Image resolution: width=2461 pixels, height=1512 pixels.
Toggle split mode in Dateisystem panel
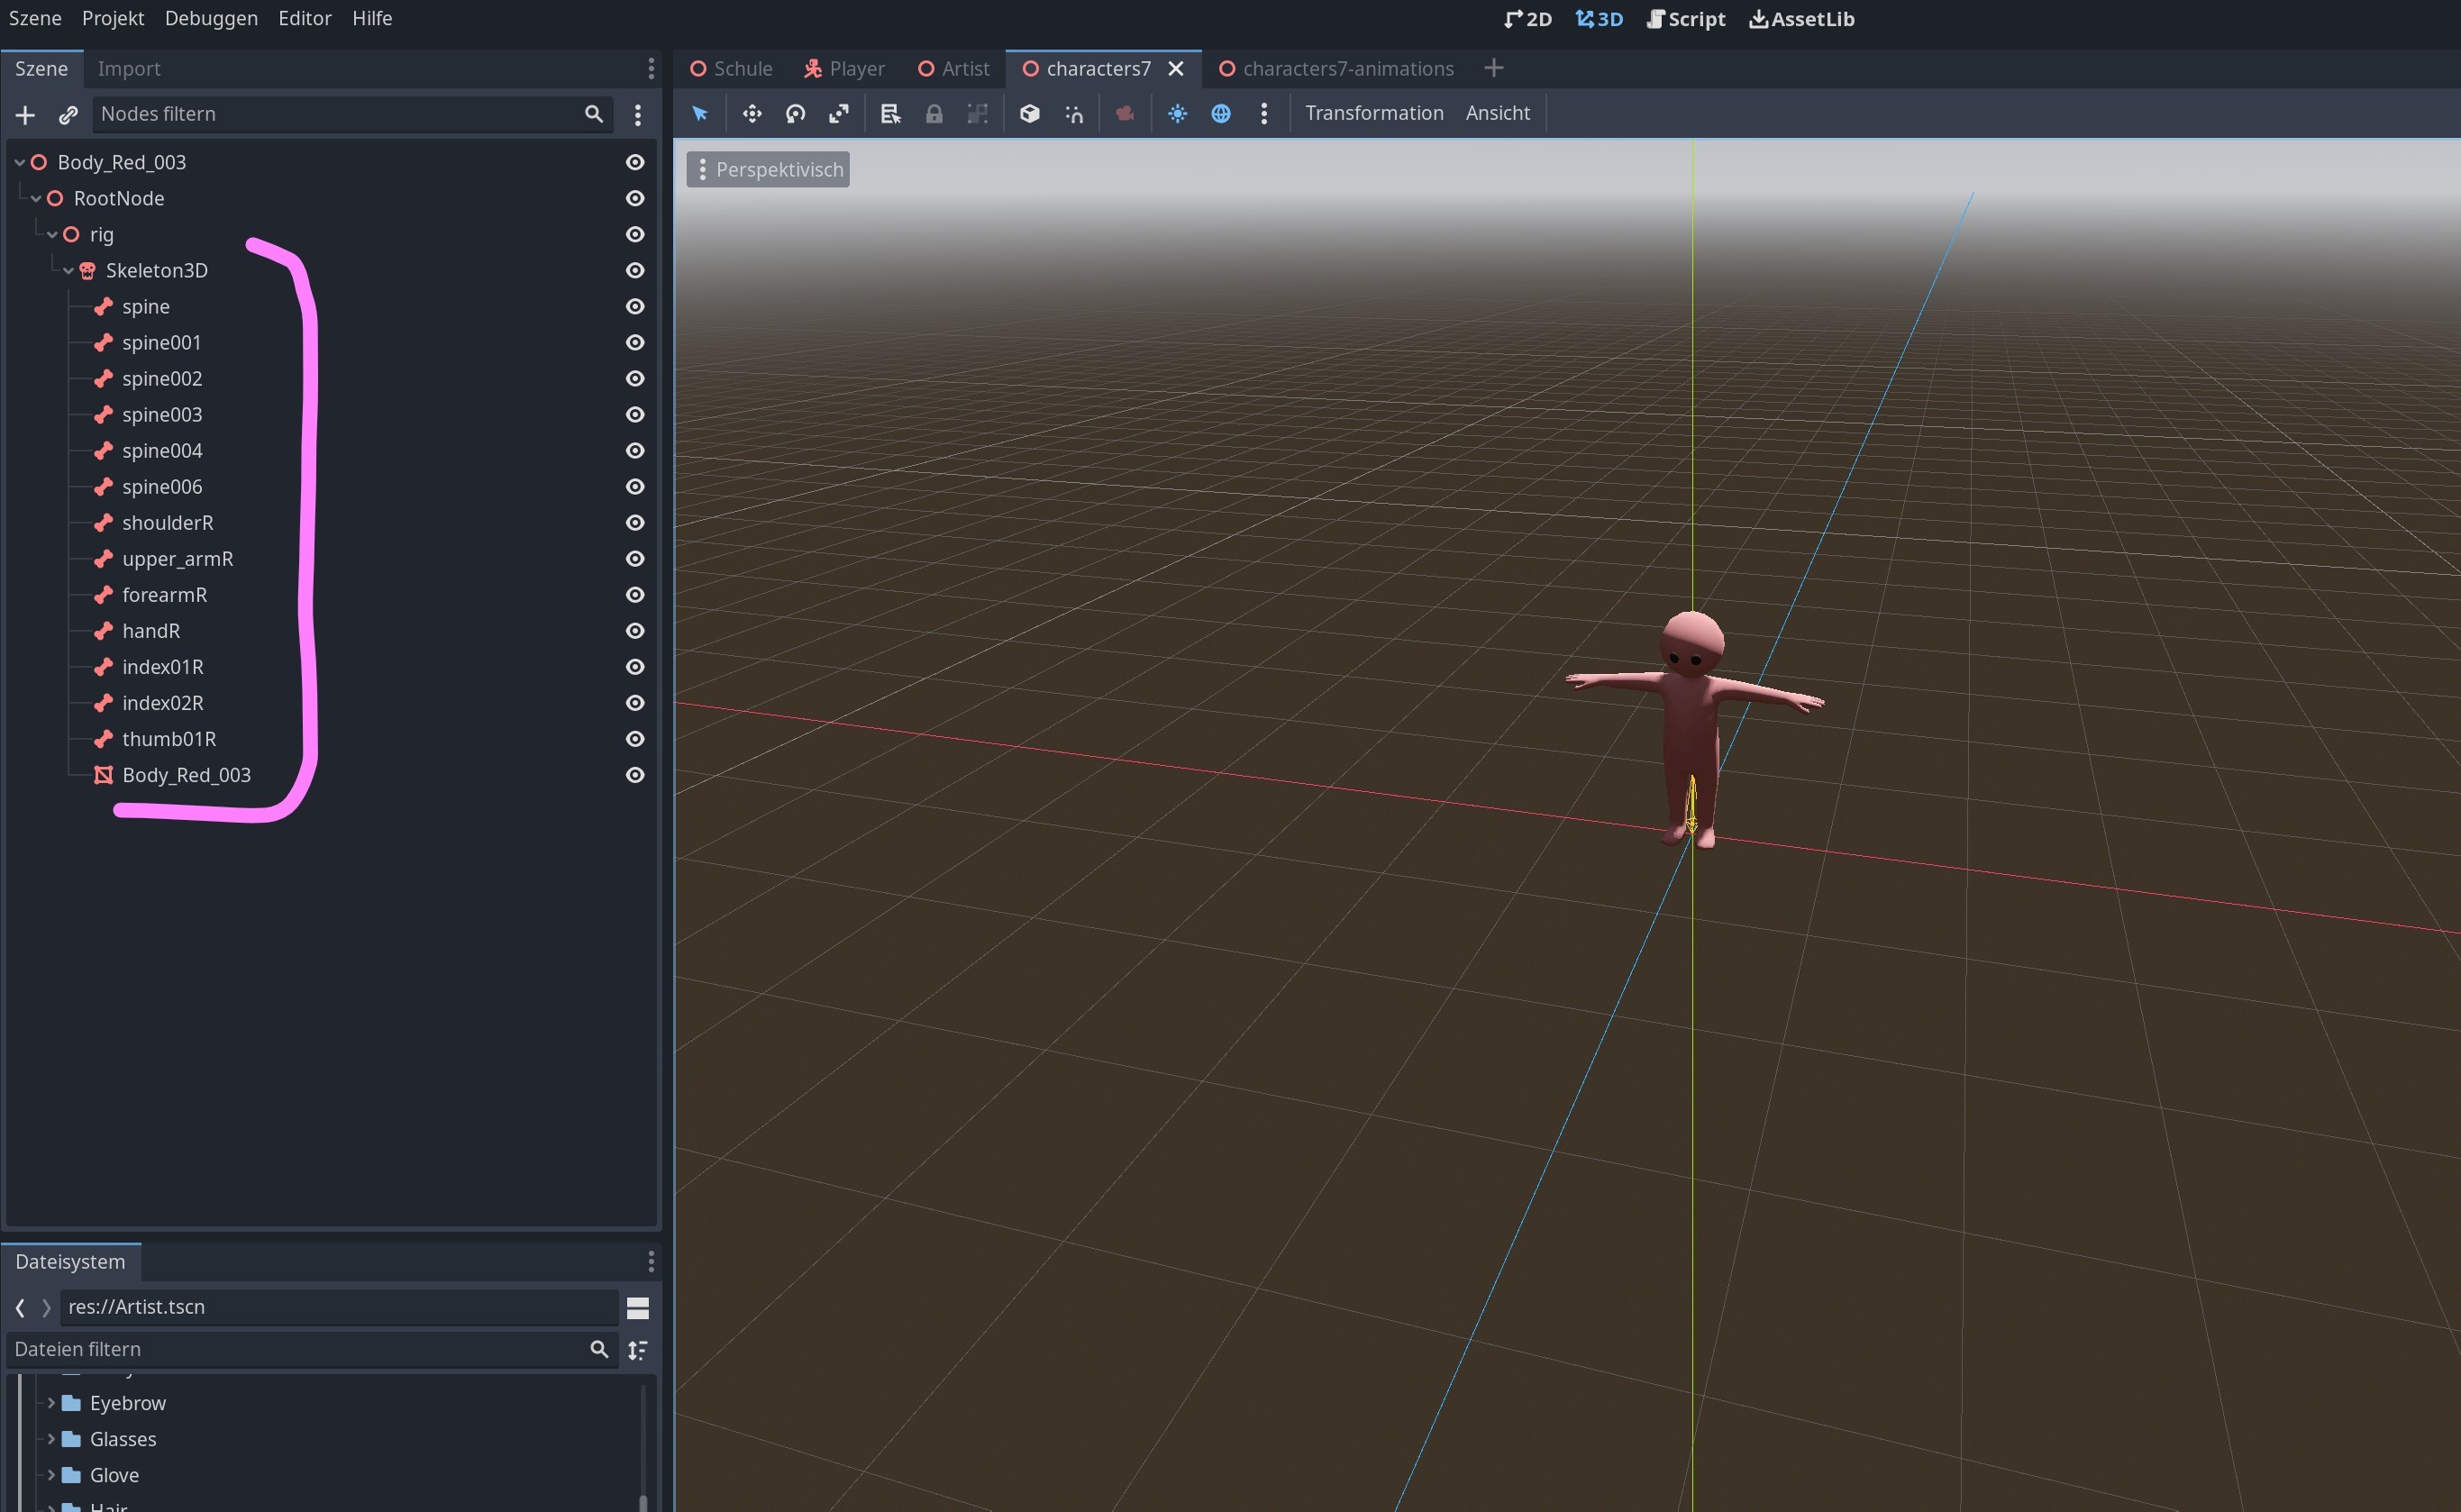[638, 1308]
